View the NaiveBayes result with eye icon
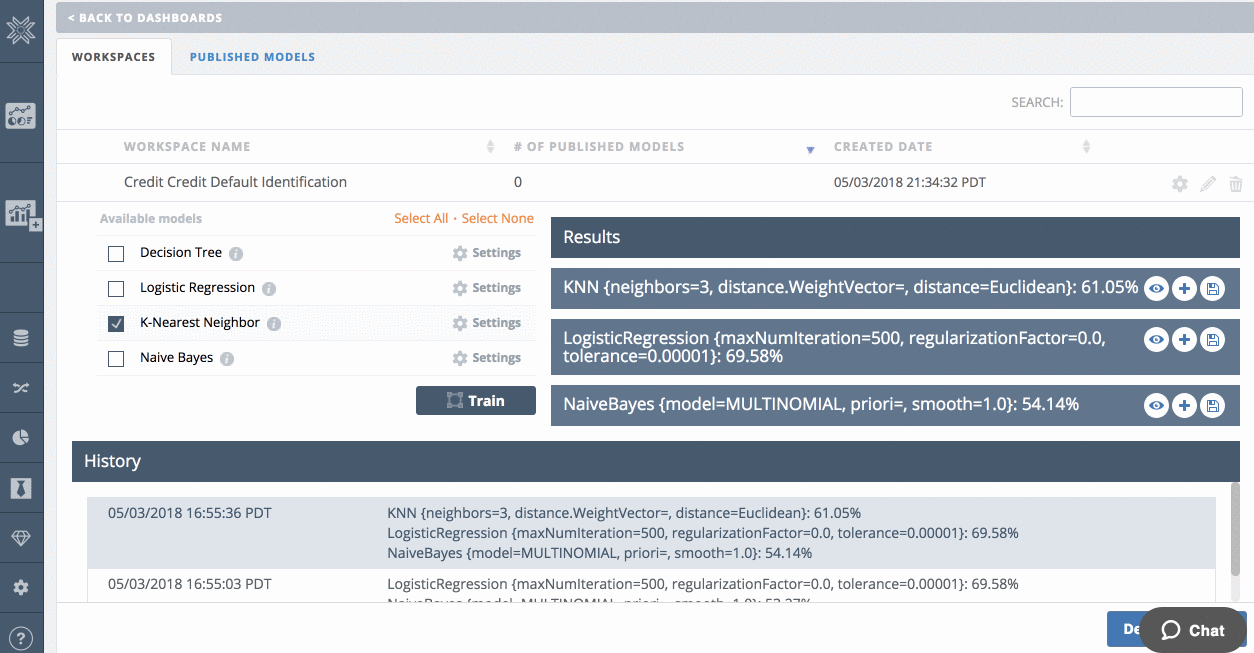This screenshot has height=653, width=1254. (1156, 405)
